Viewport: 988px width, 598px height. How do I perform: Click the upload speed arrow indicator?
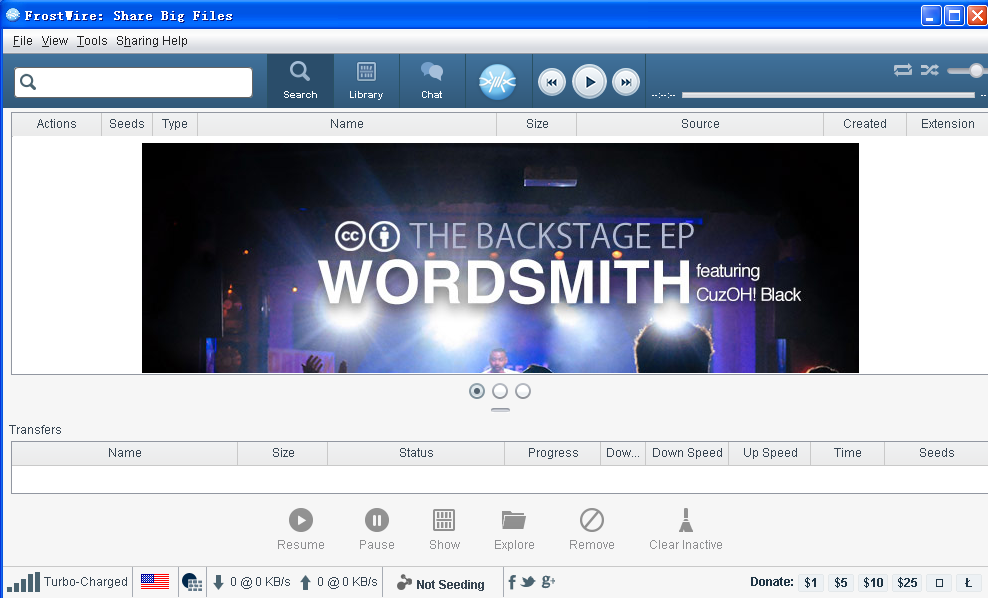(306, 582)
